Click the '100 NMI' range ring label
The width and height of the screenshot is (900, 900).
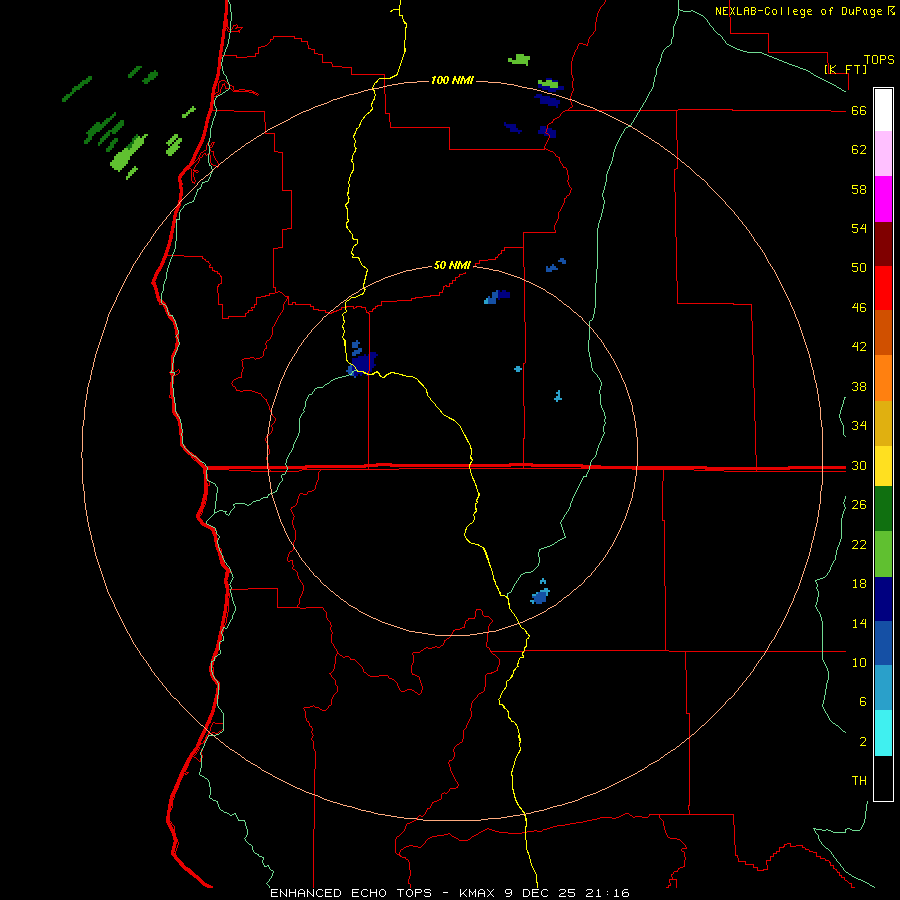452,80
